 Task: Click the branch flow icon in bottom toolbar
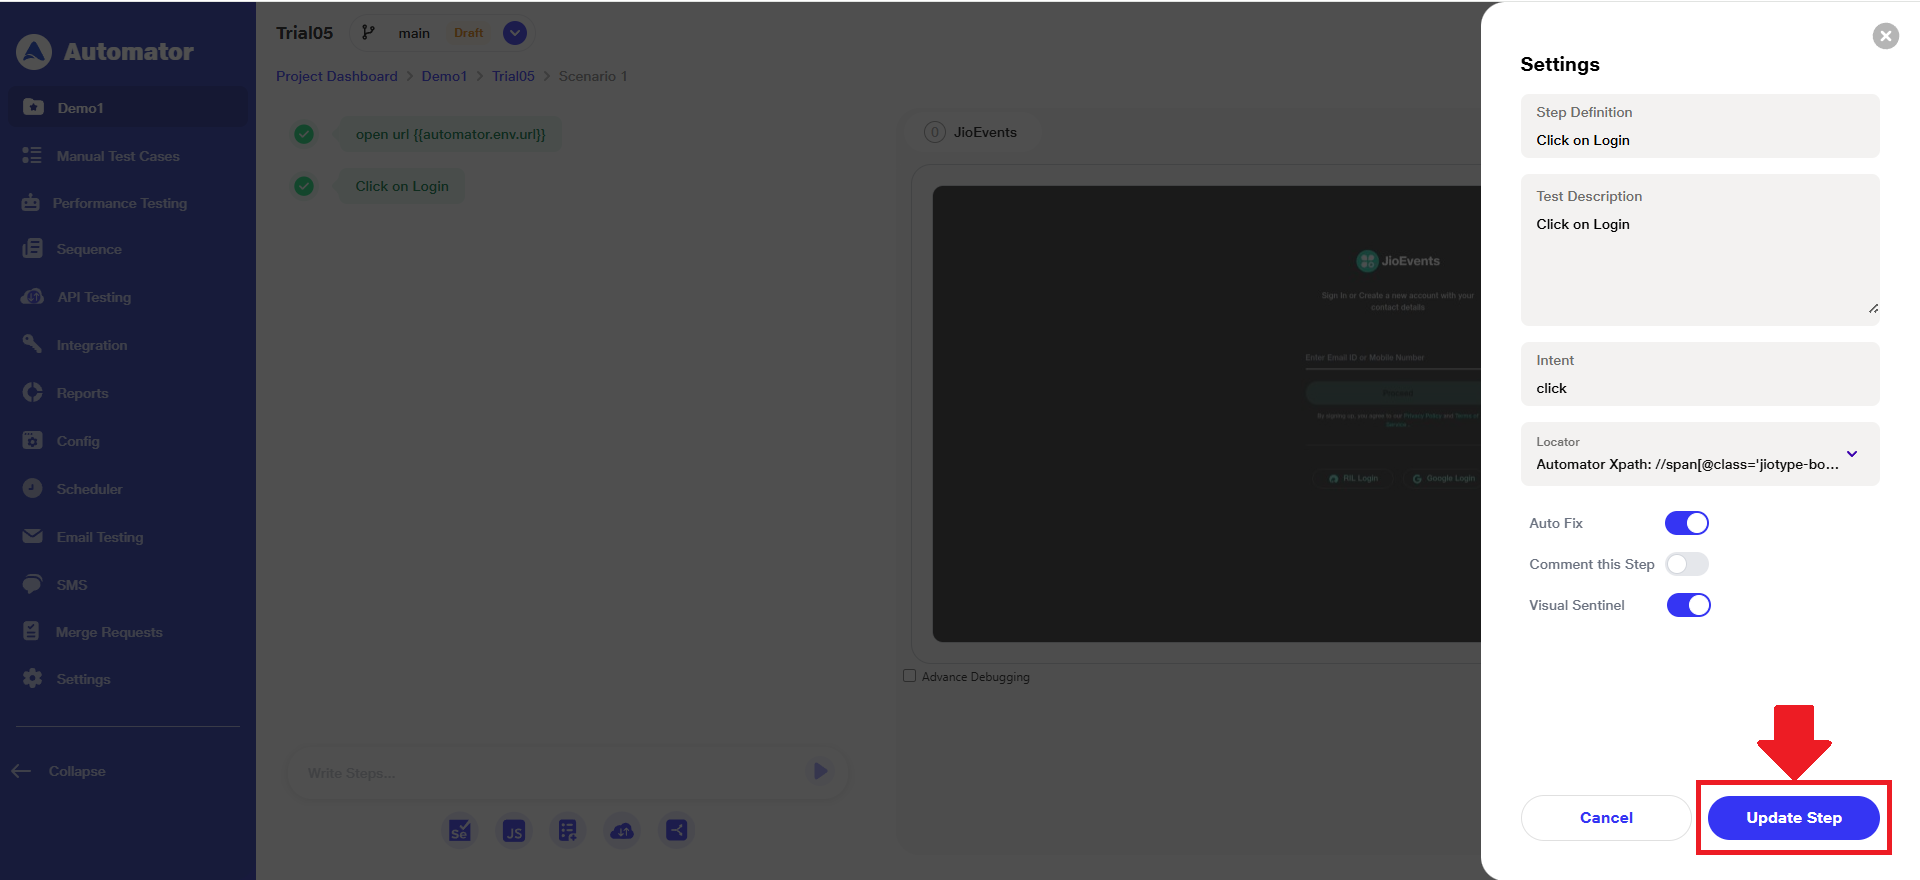tap(677, 831)
